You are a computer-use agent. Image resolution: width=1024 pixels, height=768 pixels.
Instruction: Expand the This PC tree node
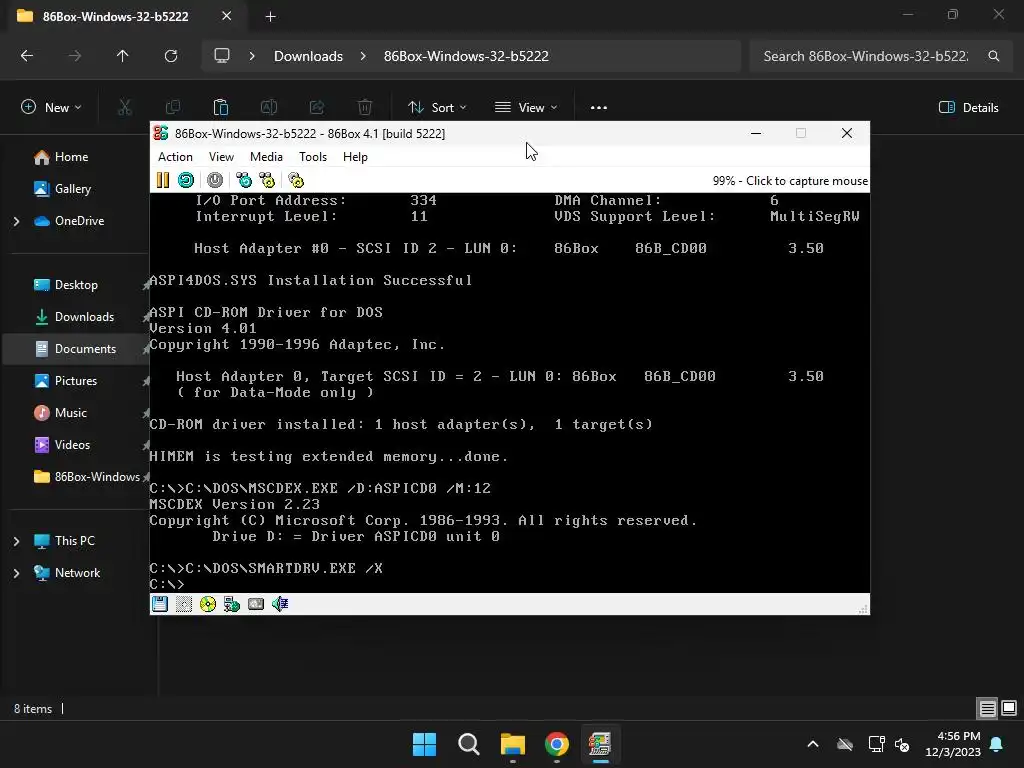(x=16, y=541)
